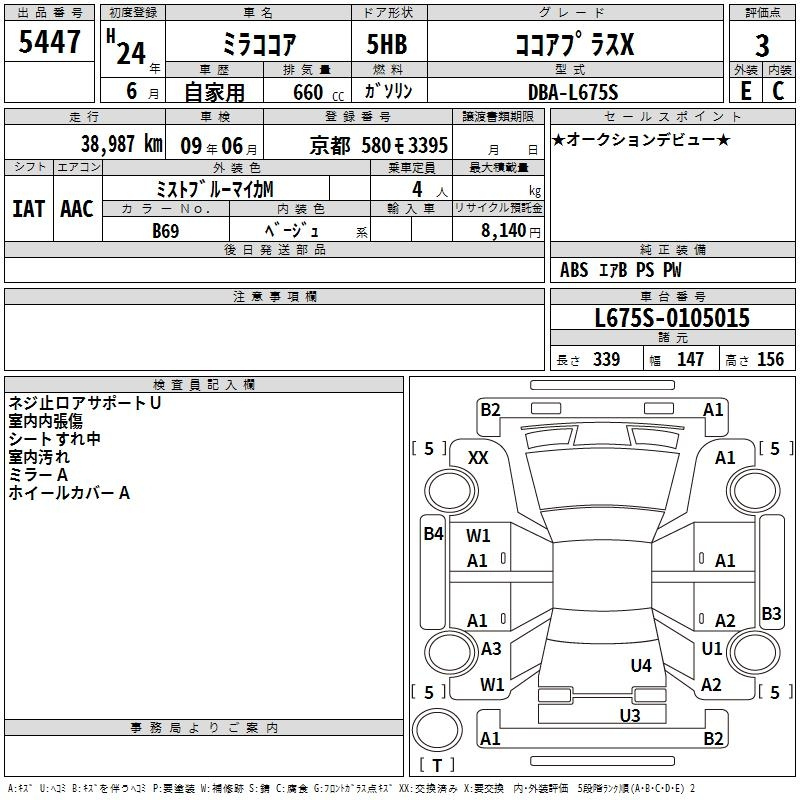800x800 pixels.
Task: Click the U3 mark on rear hatch
Action: (x=630, y=715)
